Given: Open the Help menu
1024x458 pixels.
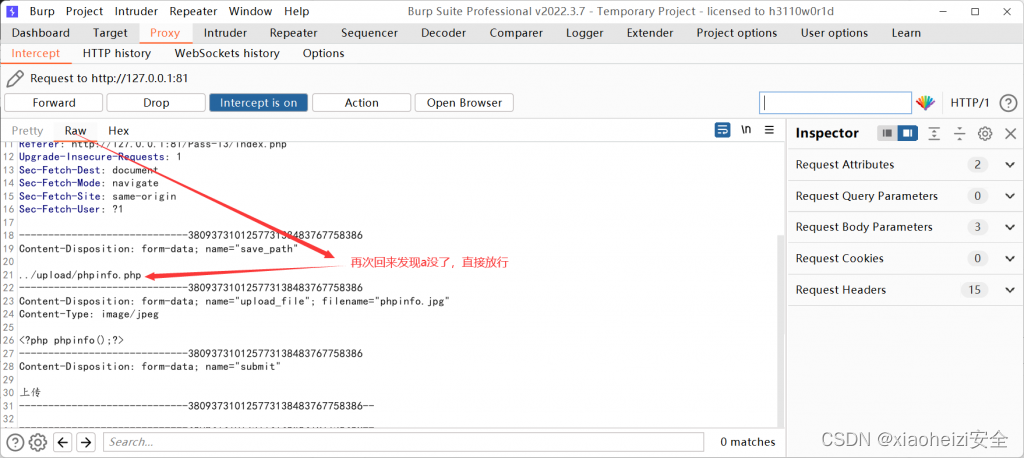Looking at the screenshot, I should tap(296, 11).
